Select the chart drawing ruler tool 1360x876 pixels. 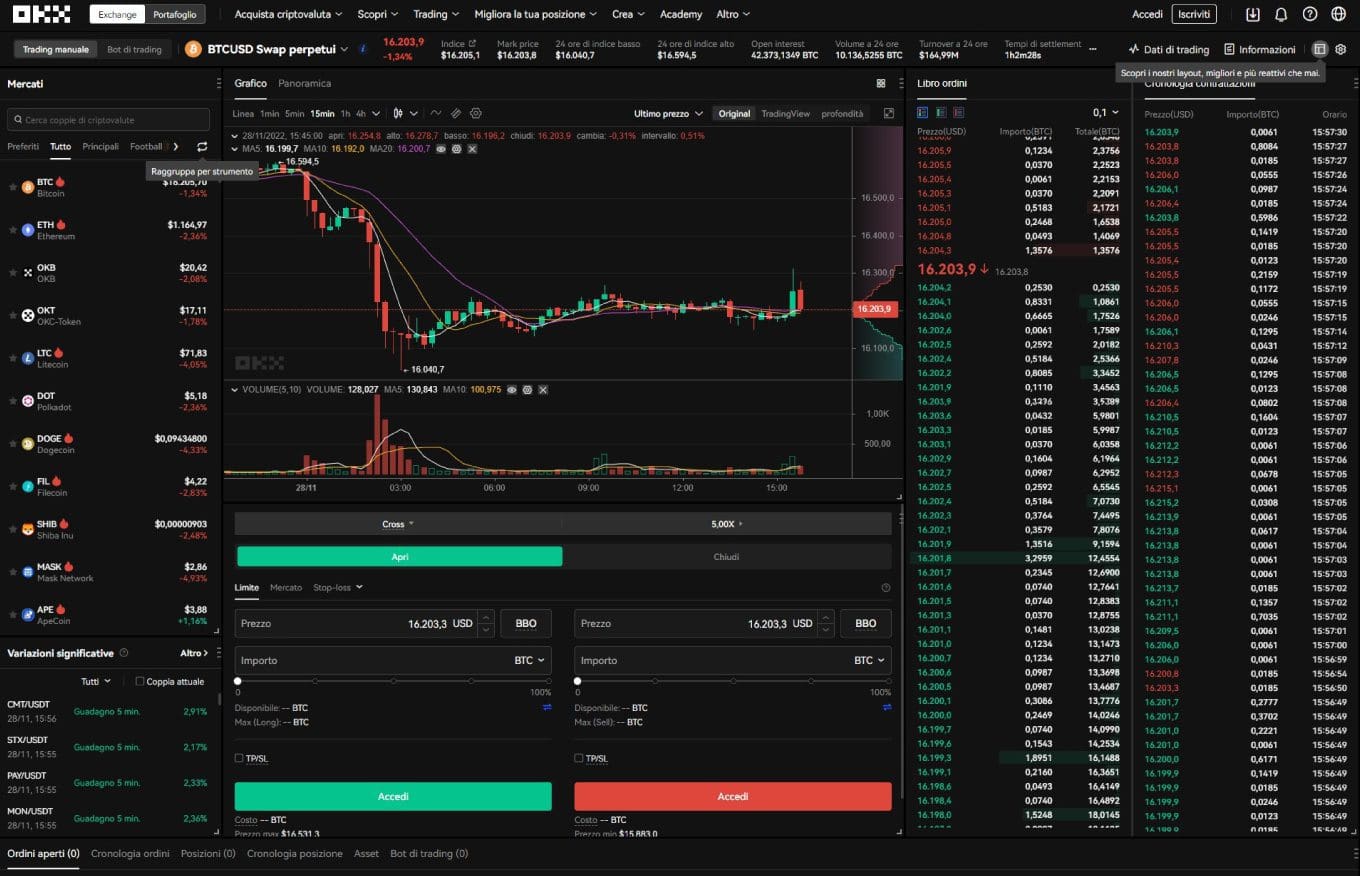(456, 113)
